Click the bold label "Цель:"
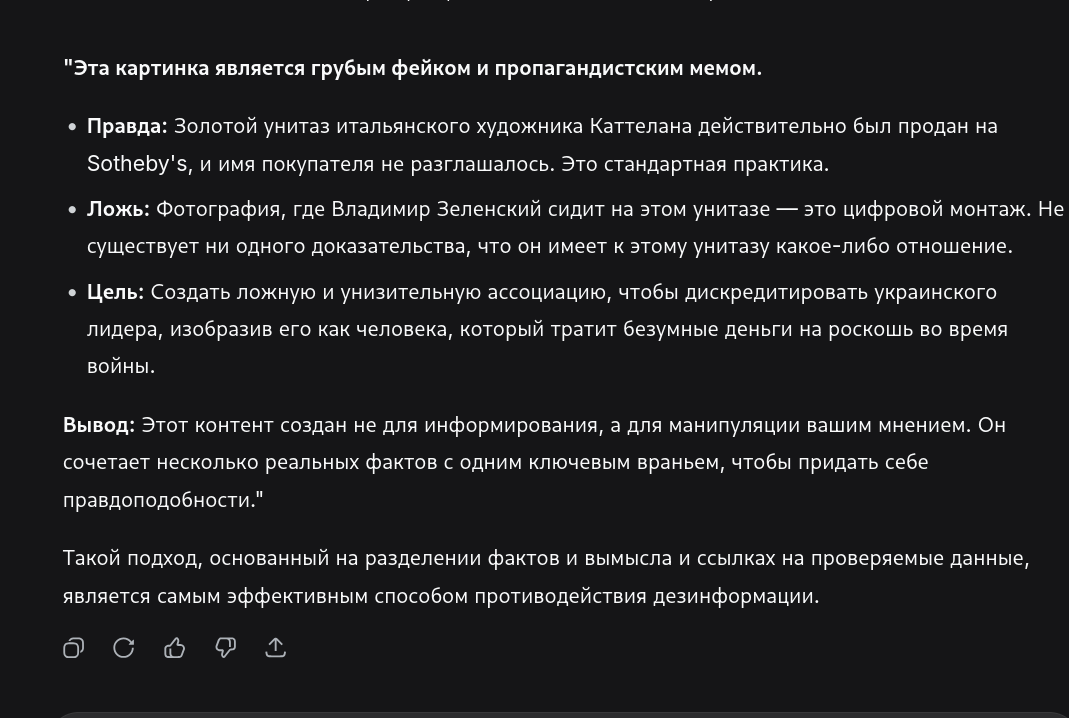Screen dimensions: 1069x718 click(114, 291)
